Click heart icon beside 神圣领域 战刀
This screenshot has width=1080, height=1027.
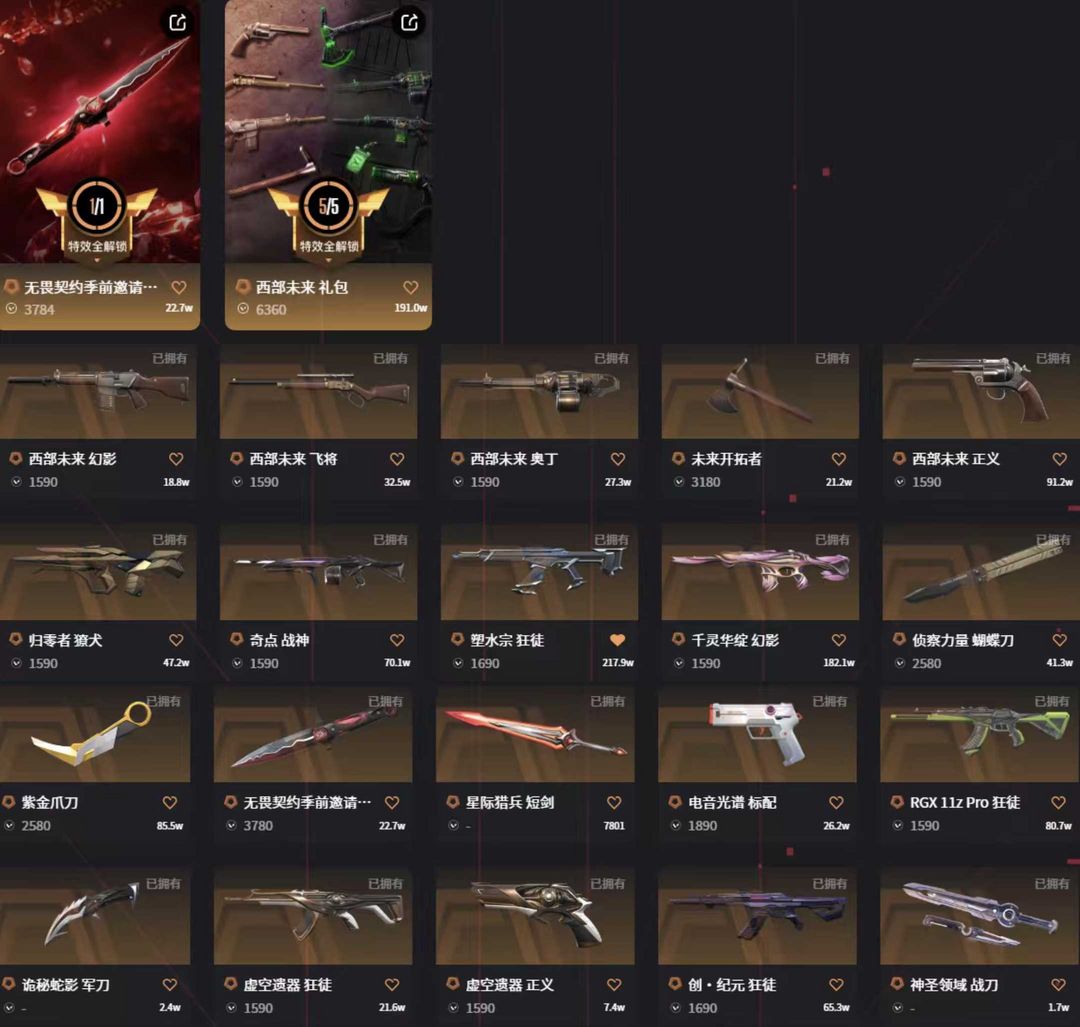[x=1058, y=985]
